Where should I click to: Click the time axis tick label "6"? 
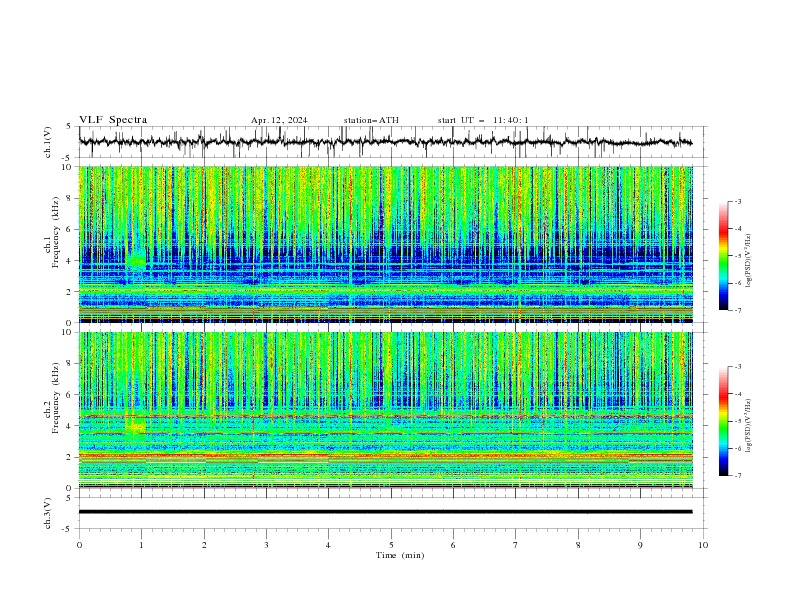pos(453,545)
